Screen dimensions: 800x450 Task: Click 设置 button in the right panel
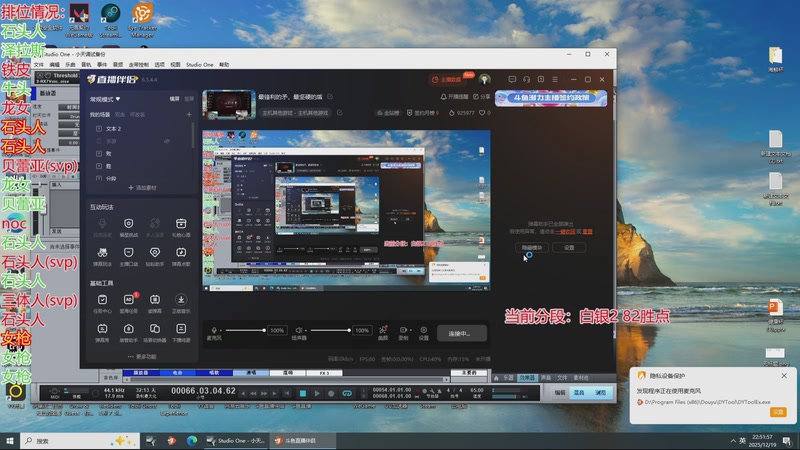tap(569, 247)
